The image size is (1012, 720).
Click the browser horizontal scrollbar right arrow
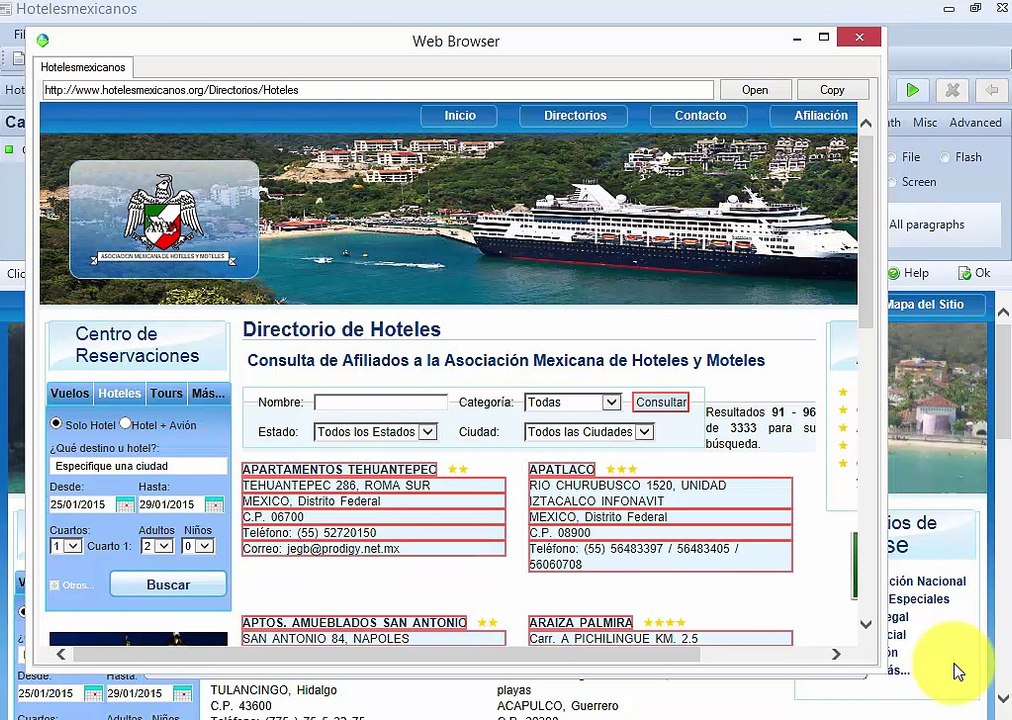point(836,654)
